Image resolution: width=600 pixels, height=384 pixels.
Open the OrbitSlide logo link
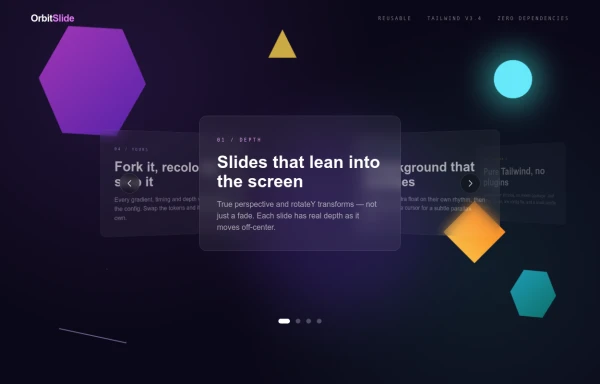click(52, 18)
